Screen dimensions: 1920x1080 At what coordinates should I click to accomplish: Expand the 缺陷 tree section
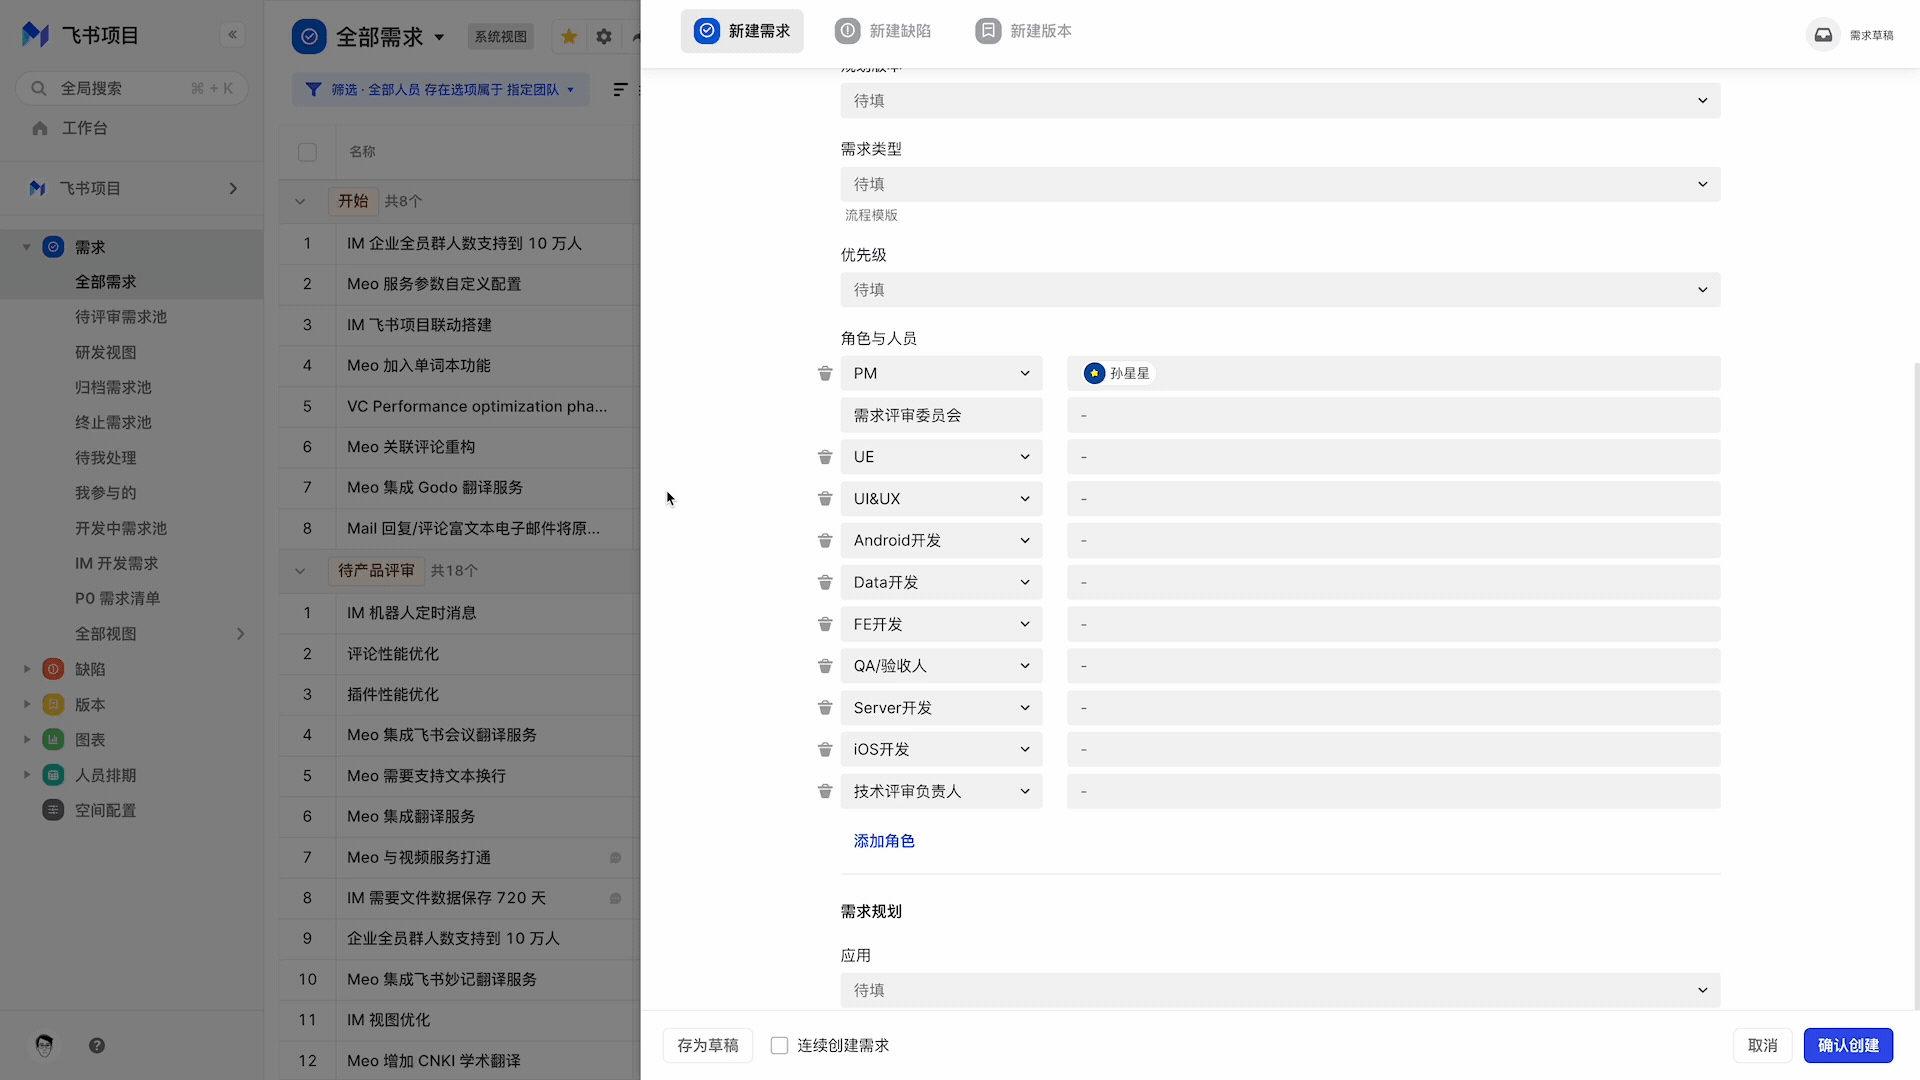pyautogui.click(x=27, y=669)
